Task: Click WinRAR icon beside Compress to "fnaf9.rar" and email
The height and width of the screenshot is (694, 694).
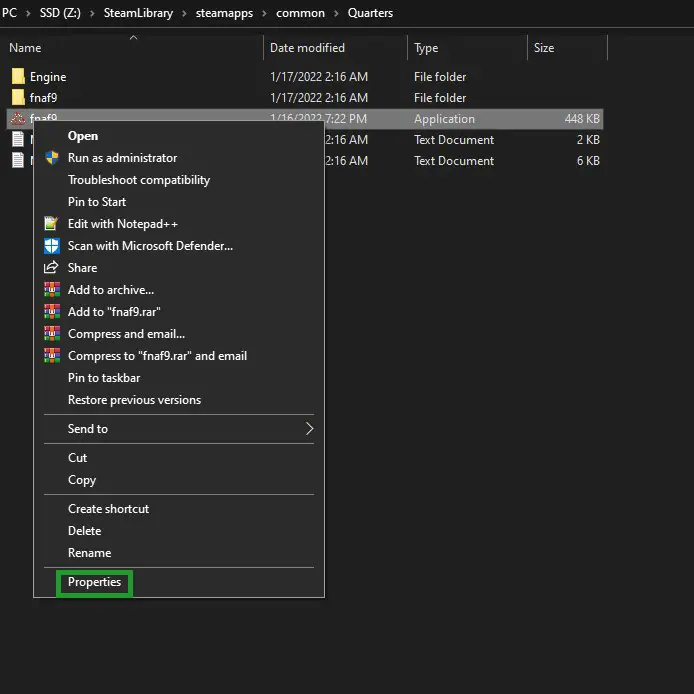Action: [52, 355]
